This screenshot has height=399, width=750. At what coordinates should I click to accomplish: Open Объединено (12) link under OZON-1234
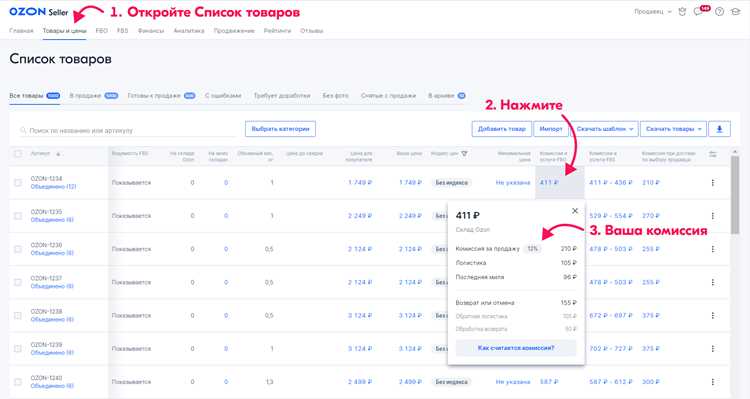click(x=53, y=187)
